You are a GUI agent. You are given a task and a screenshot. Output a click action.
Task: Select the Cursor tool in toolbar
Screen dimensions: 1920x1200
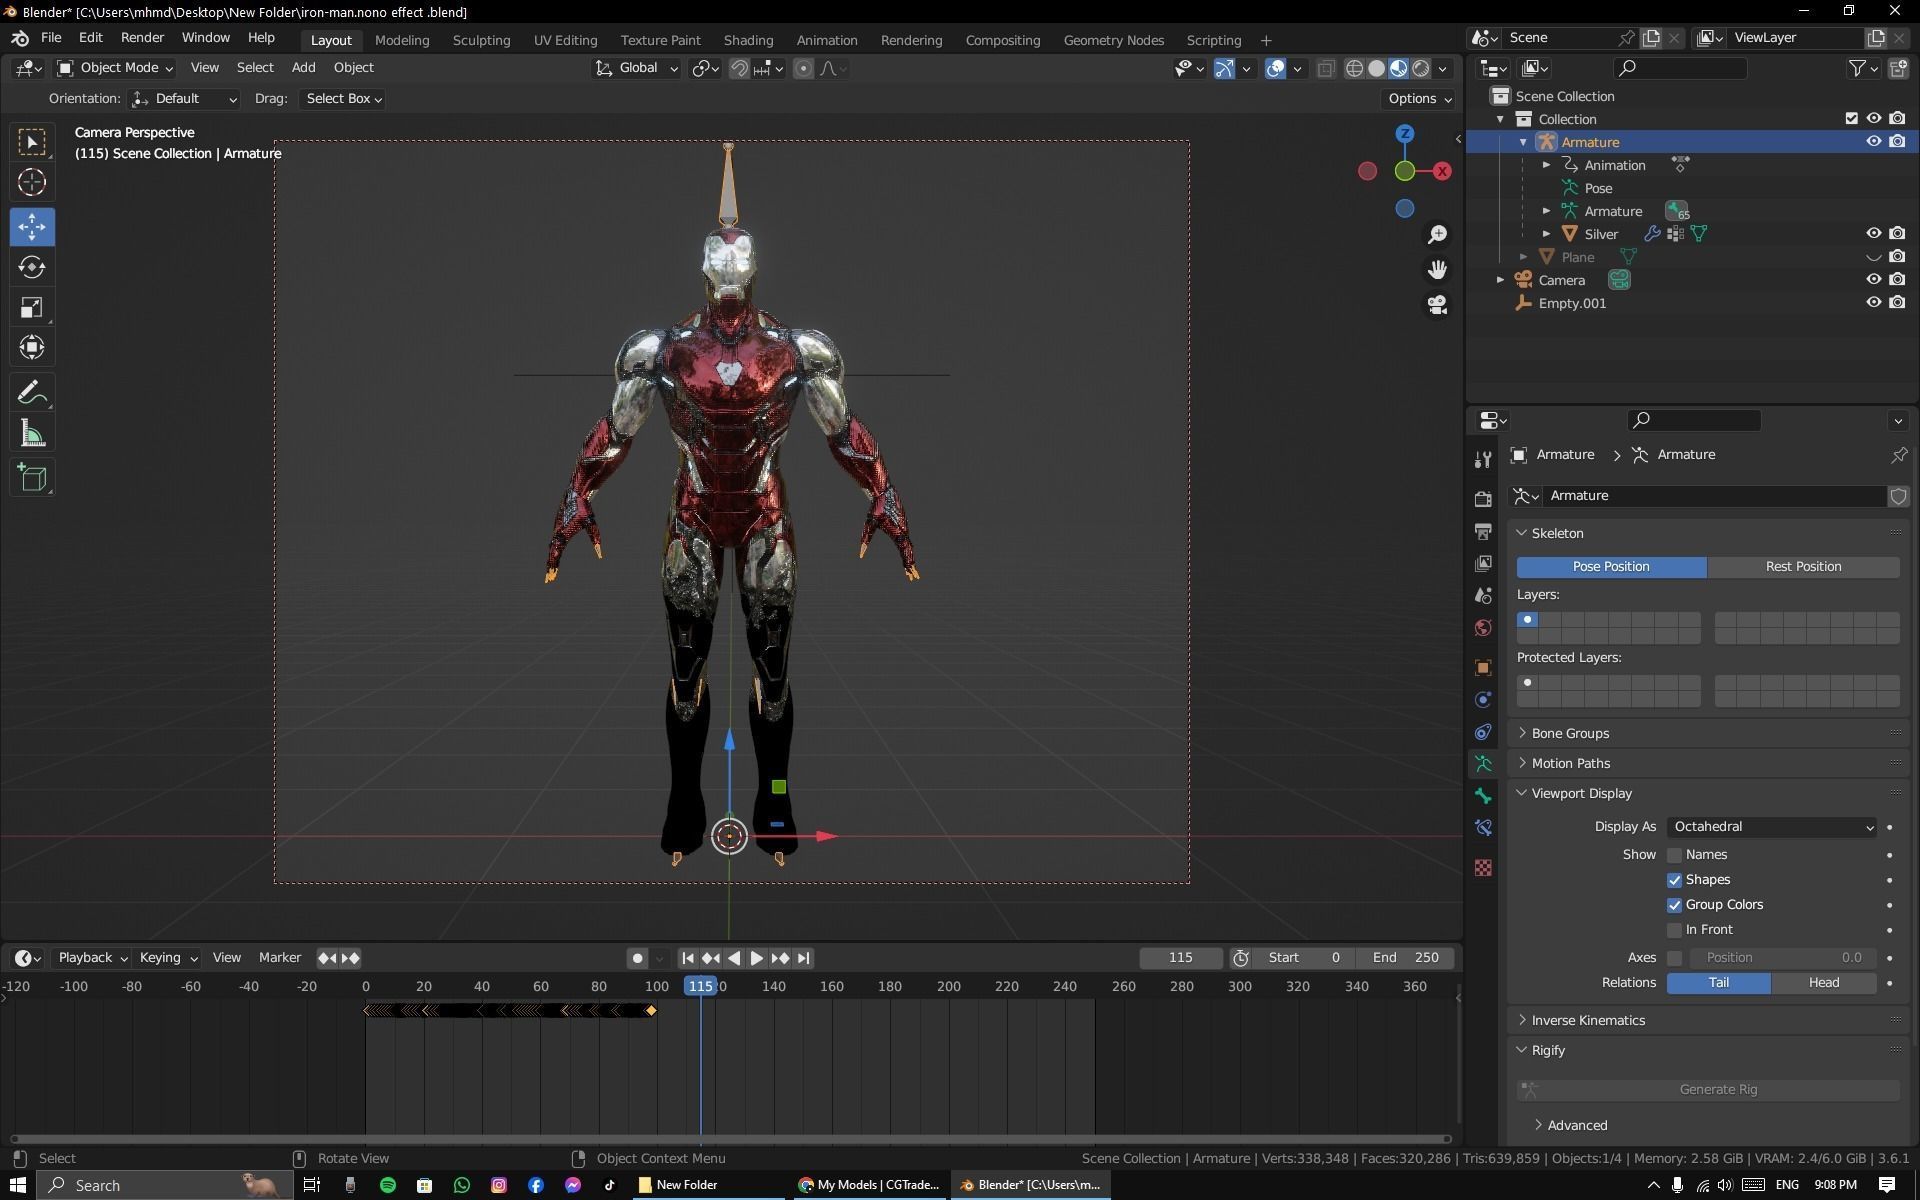point(32,182)
